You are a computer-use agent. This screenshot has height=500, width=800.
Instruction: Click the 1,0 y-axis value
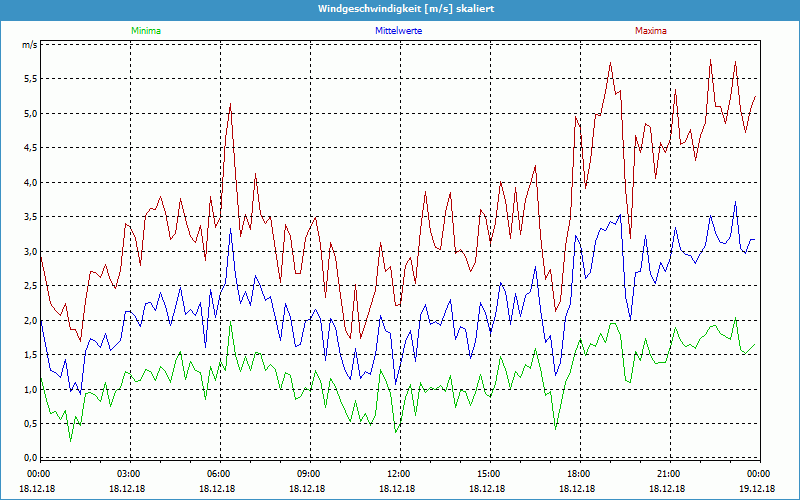[30, 389]
